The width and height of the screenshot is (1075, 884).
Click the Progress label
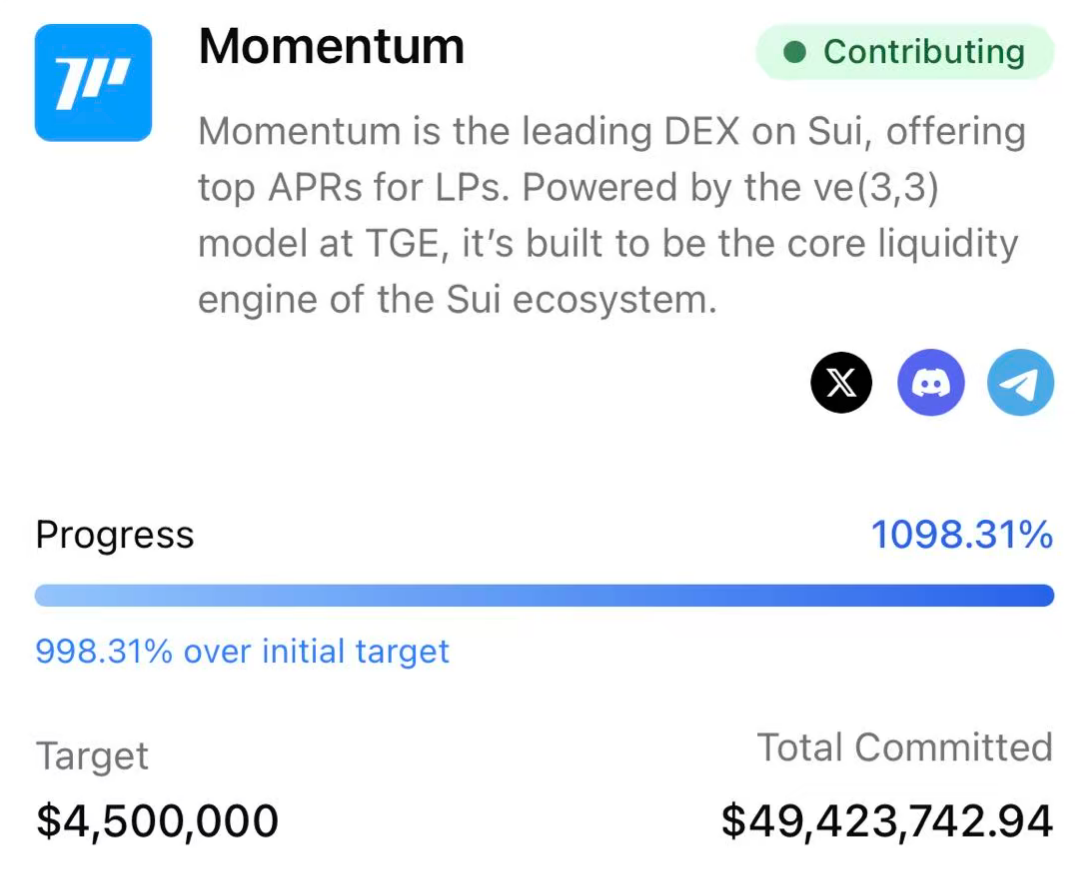115,536
